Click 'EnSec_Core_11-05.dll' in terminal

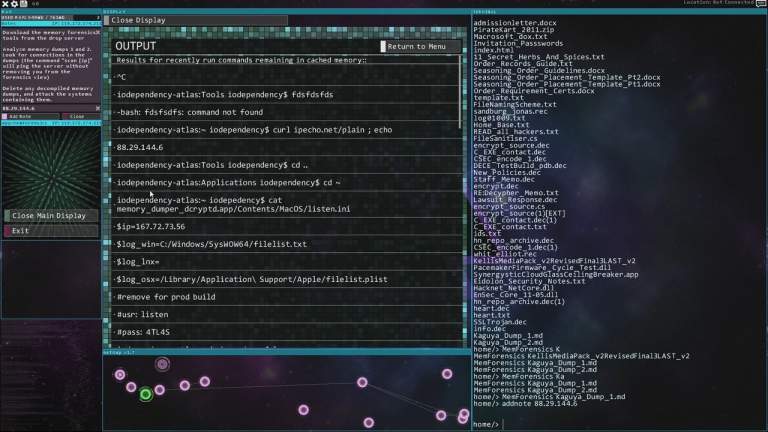pos(516,295)
